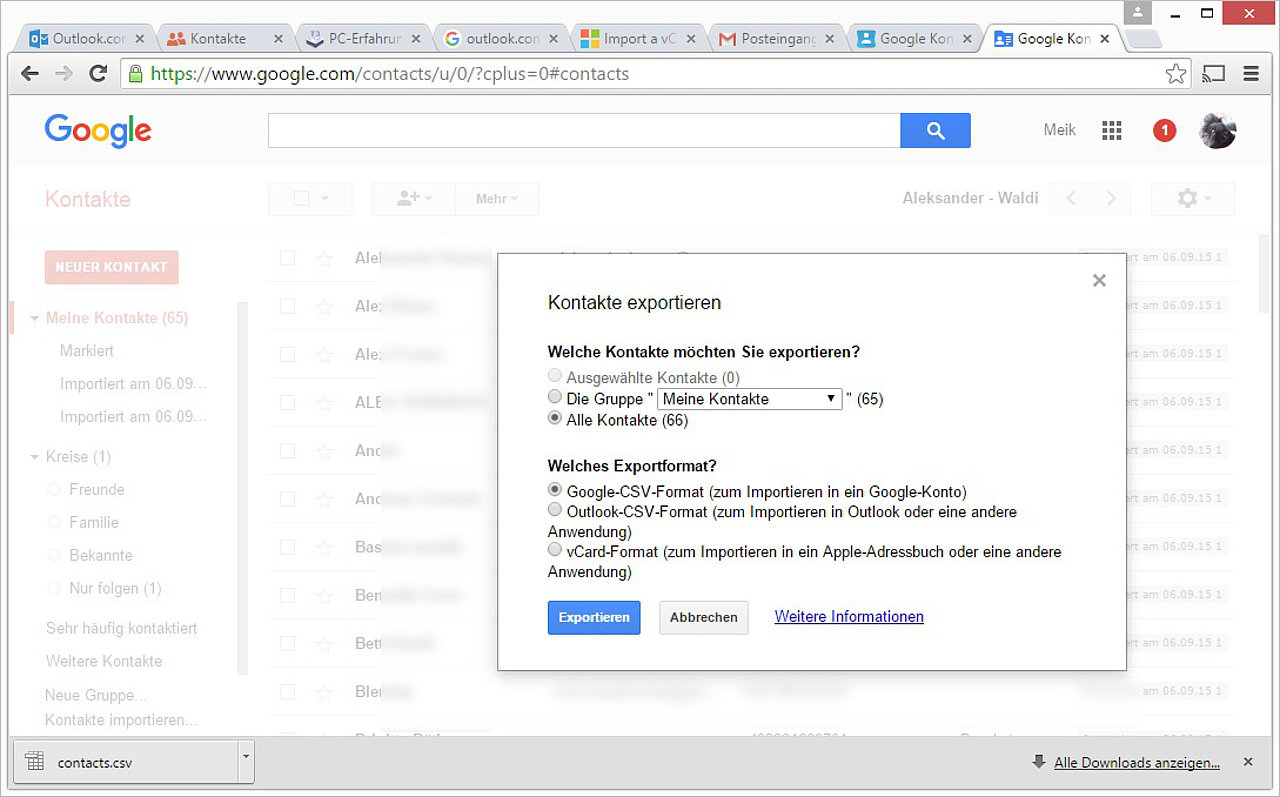Select Alle Kontakte (66) radio
Image resolution: width=1280 pixels, height=797 pixels.
tap(555, 419)
